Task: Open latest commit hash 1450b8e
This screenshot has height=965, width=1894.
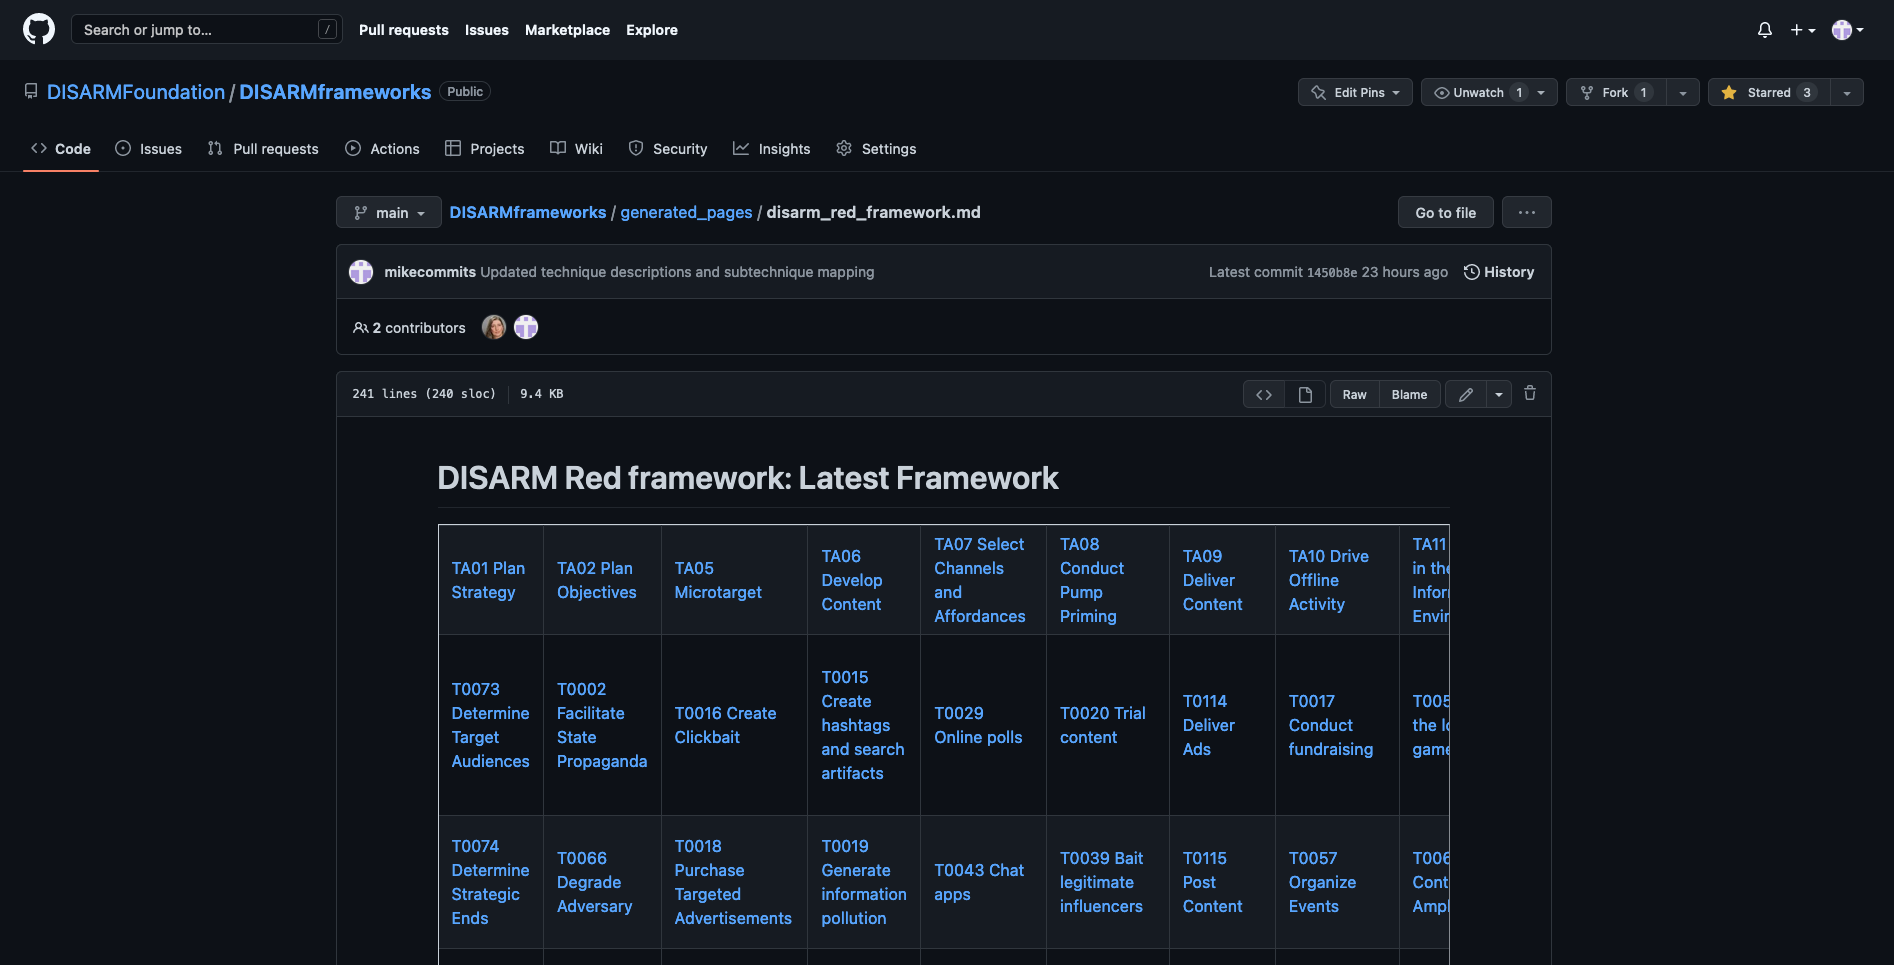Action: [x=1332, y=272]
